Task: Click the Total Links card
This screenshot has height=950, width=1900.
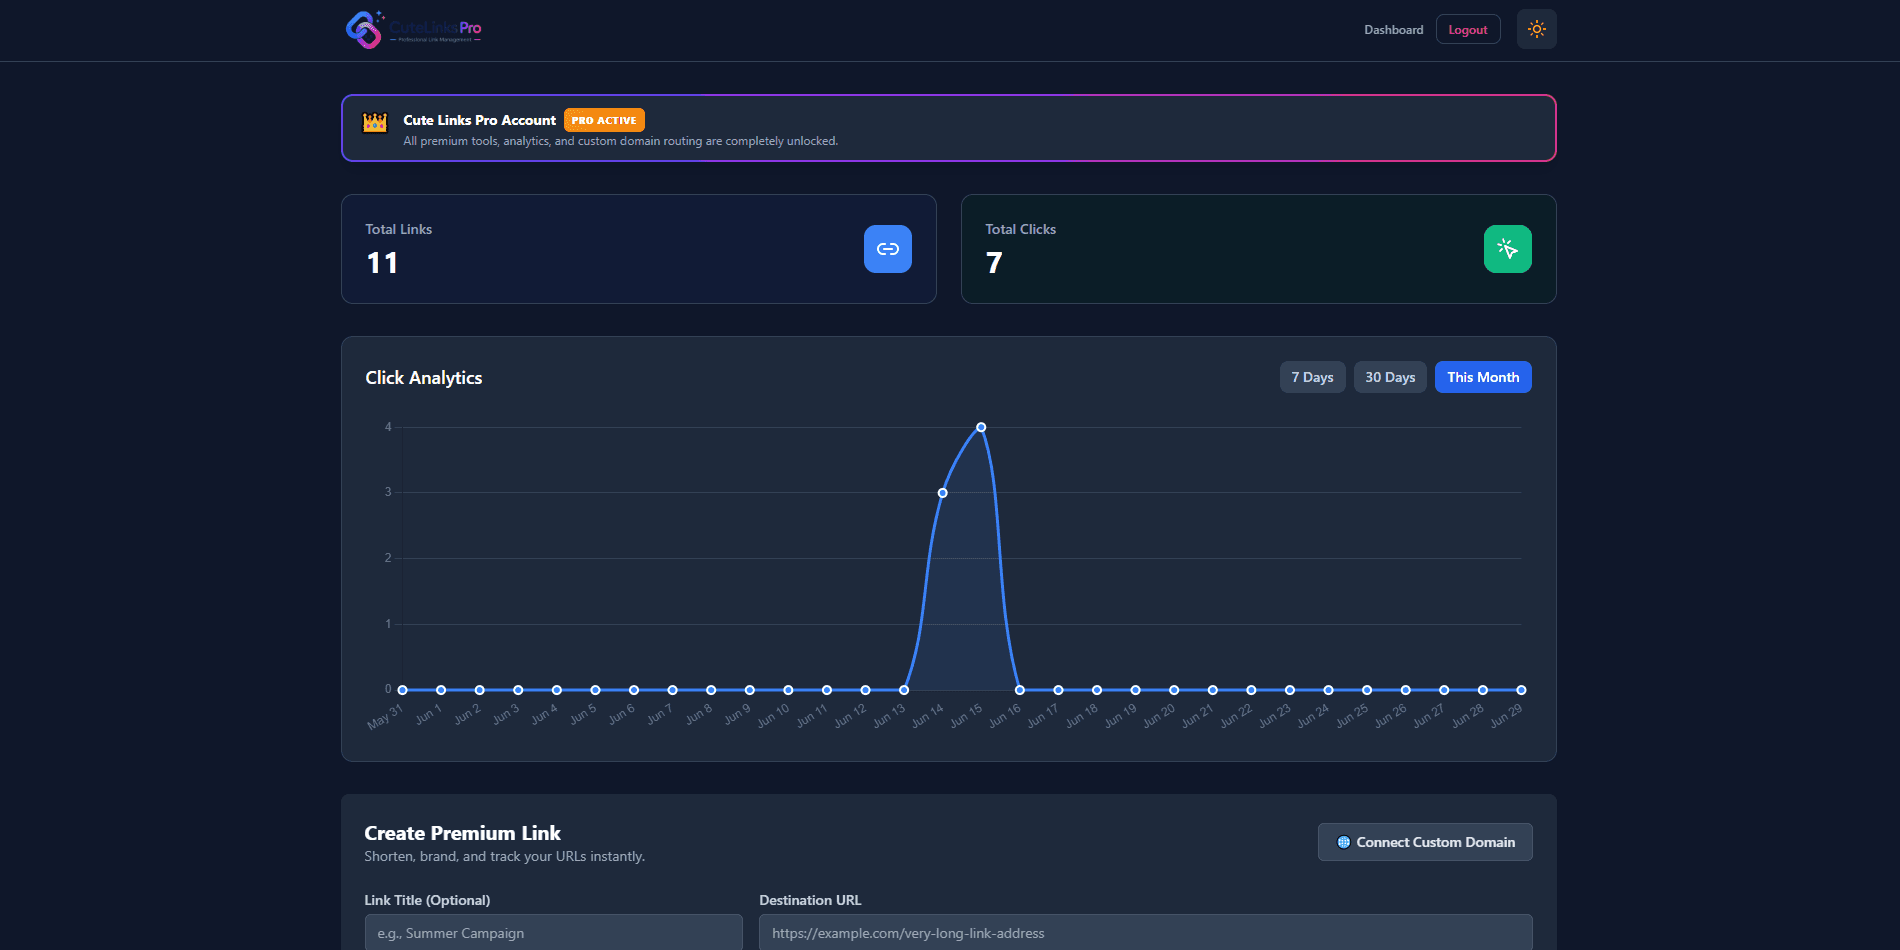Action: click(639, 249)
